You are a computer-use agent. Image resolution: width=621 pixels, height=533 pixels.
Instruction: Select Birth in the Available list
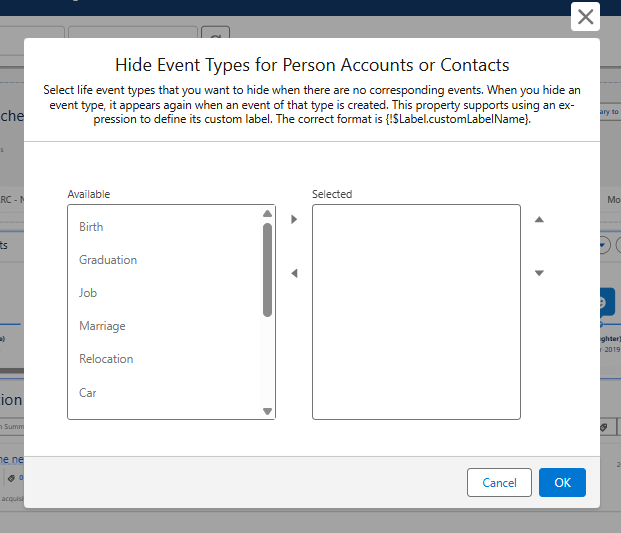(x=92, y=227)
